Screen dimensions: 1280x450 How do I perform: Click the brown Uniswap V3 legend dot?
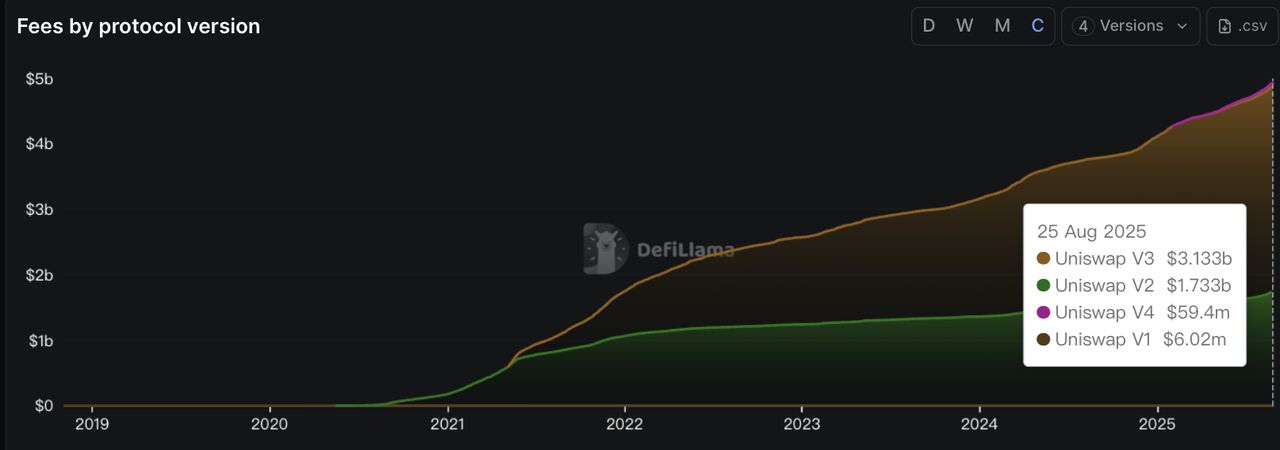[x=1044, y=259]
